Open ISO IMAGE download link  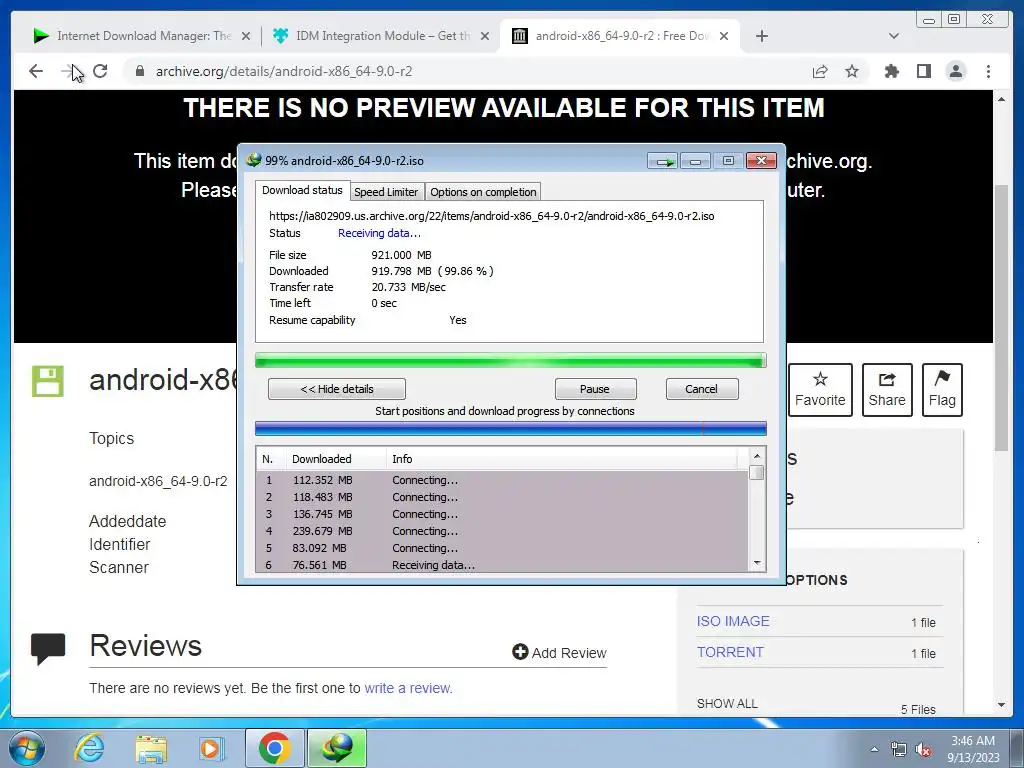pyautogui.click(x=733, y=621)
